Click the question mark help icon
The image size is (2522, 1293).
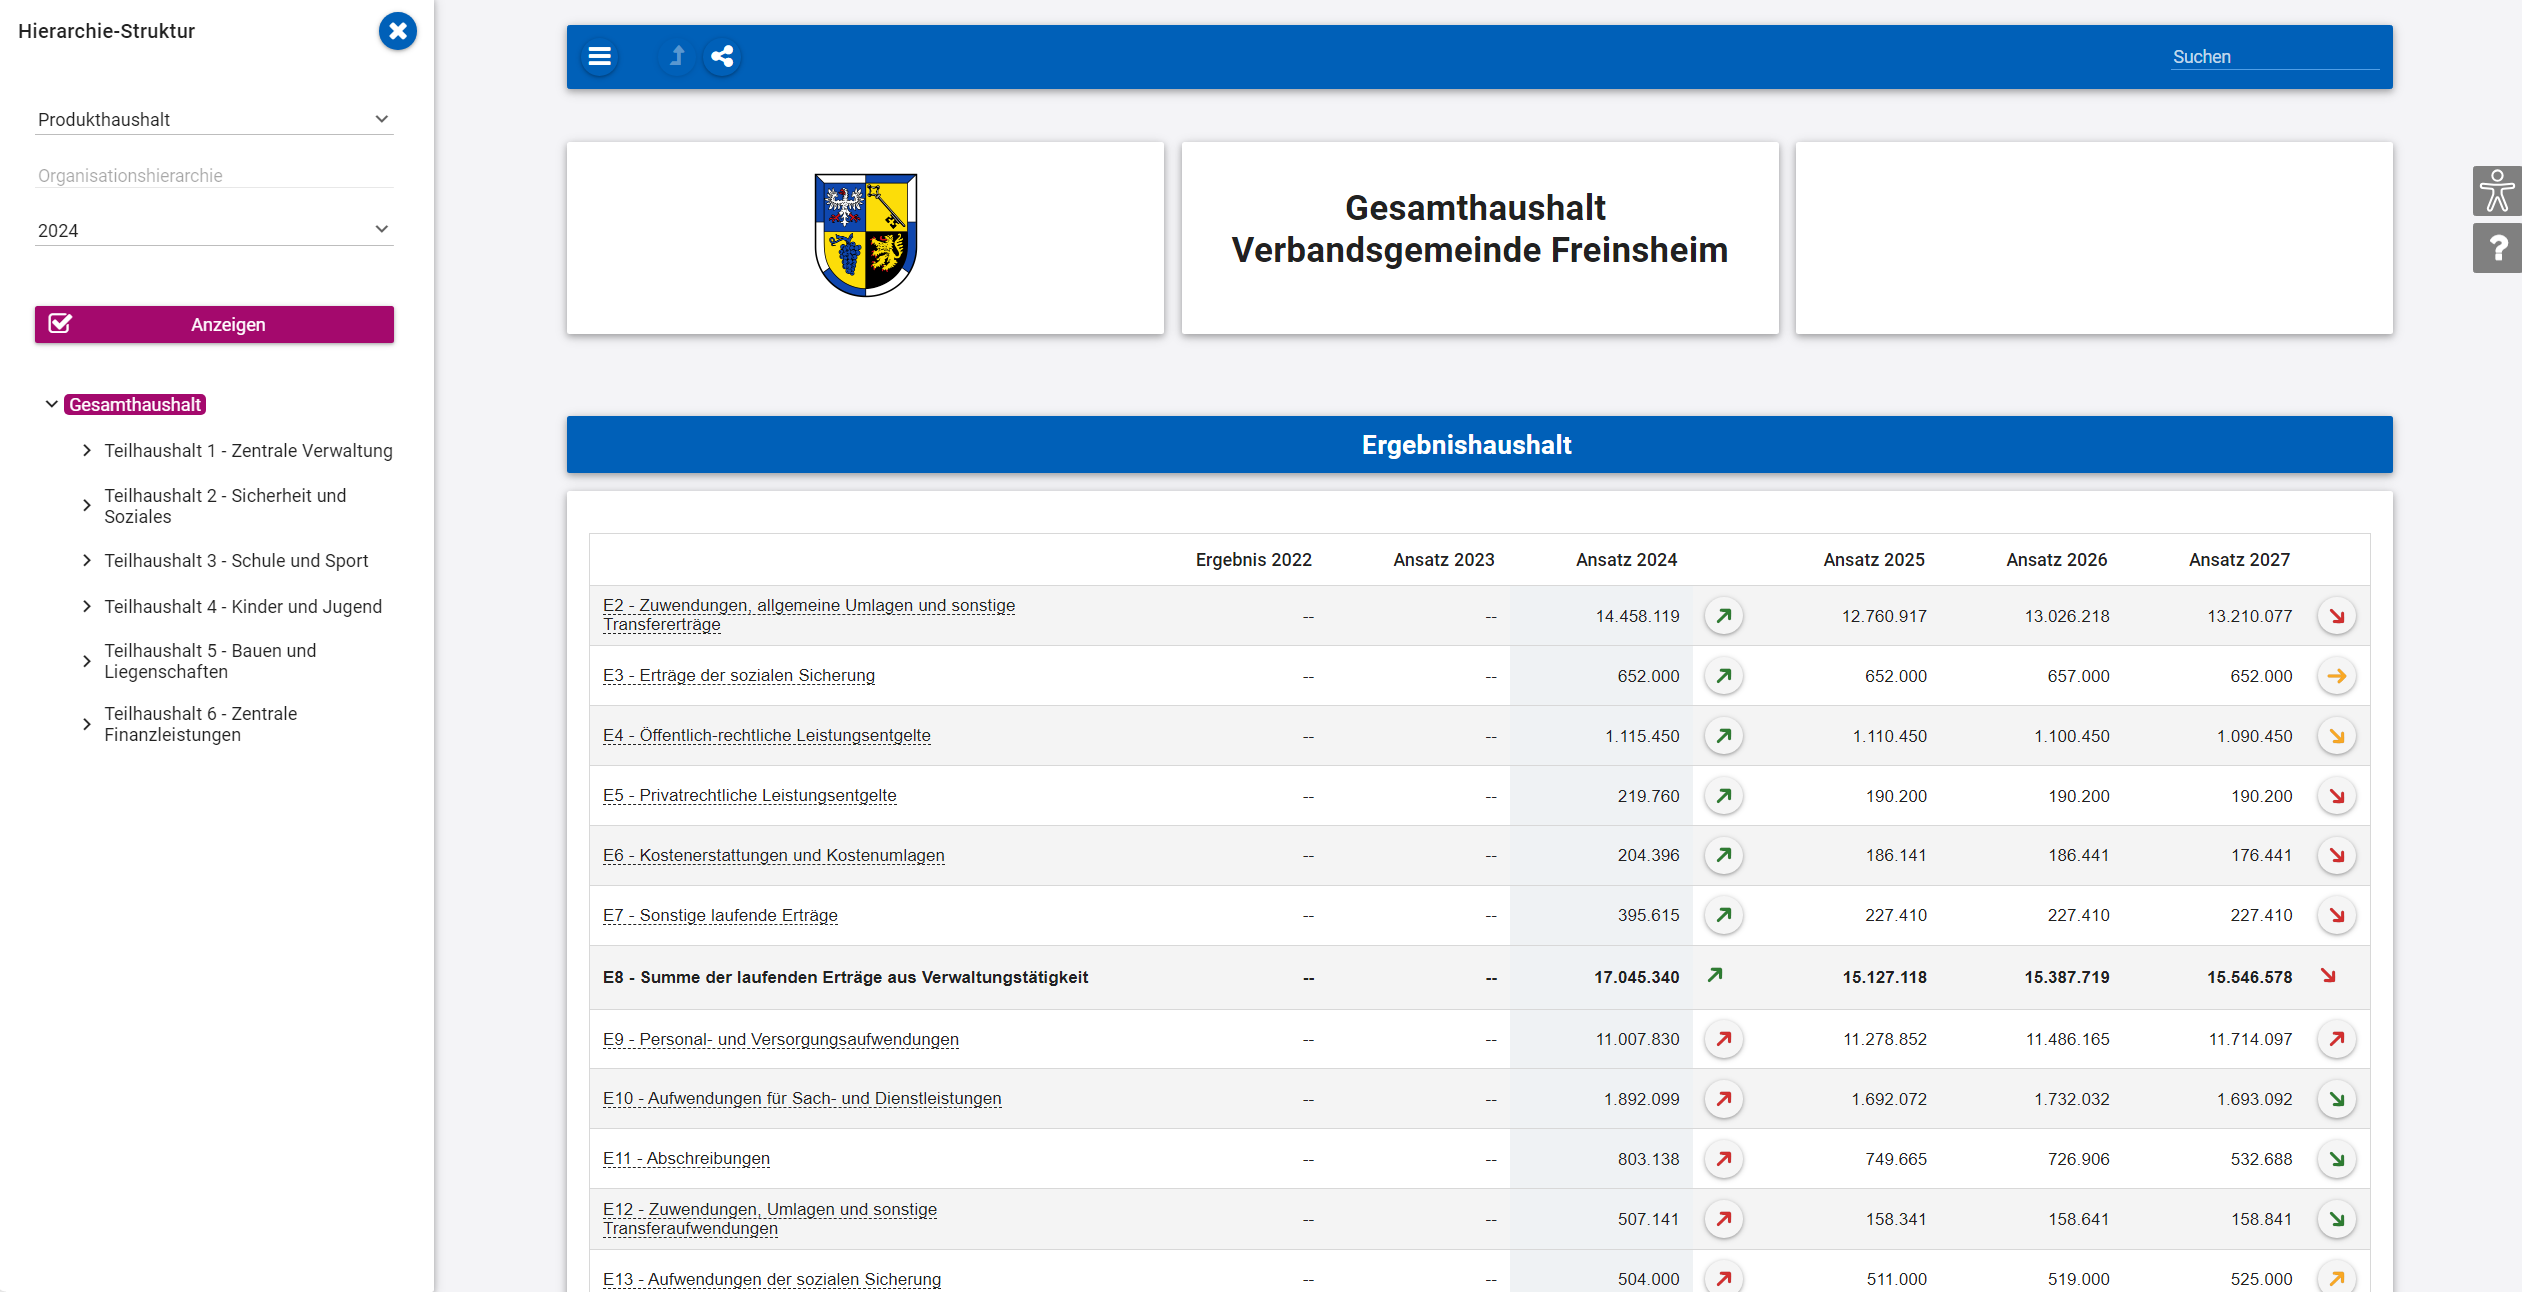click(x=2497, y=249)
